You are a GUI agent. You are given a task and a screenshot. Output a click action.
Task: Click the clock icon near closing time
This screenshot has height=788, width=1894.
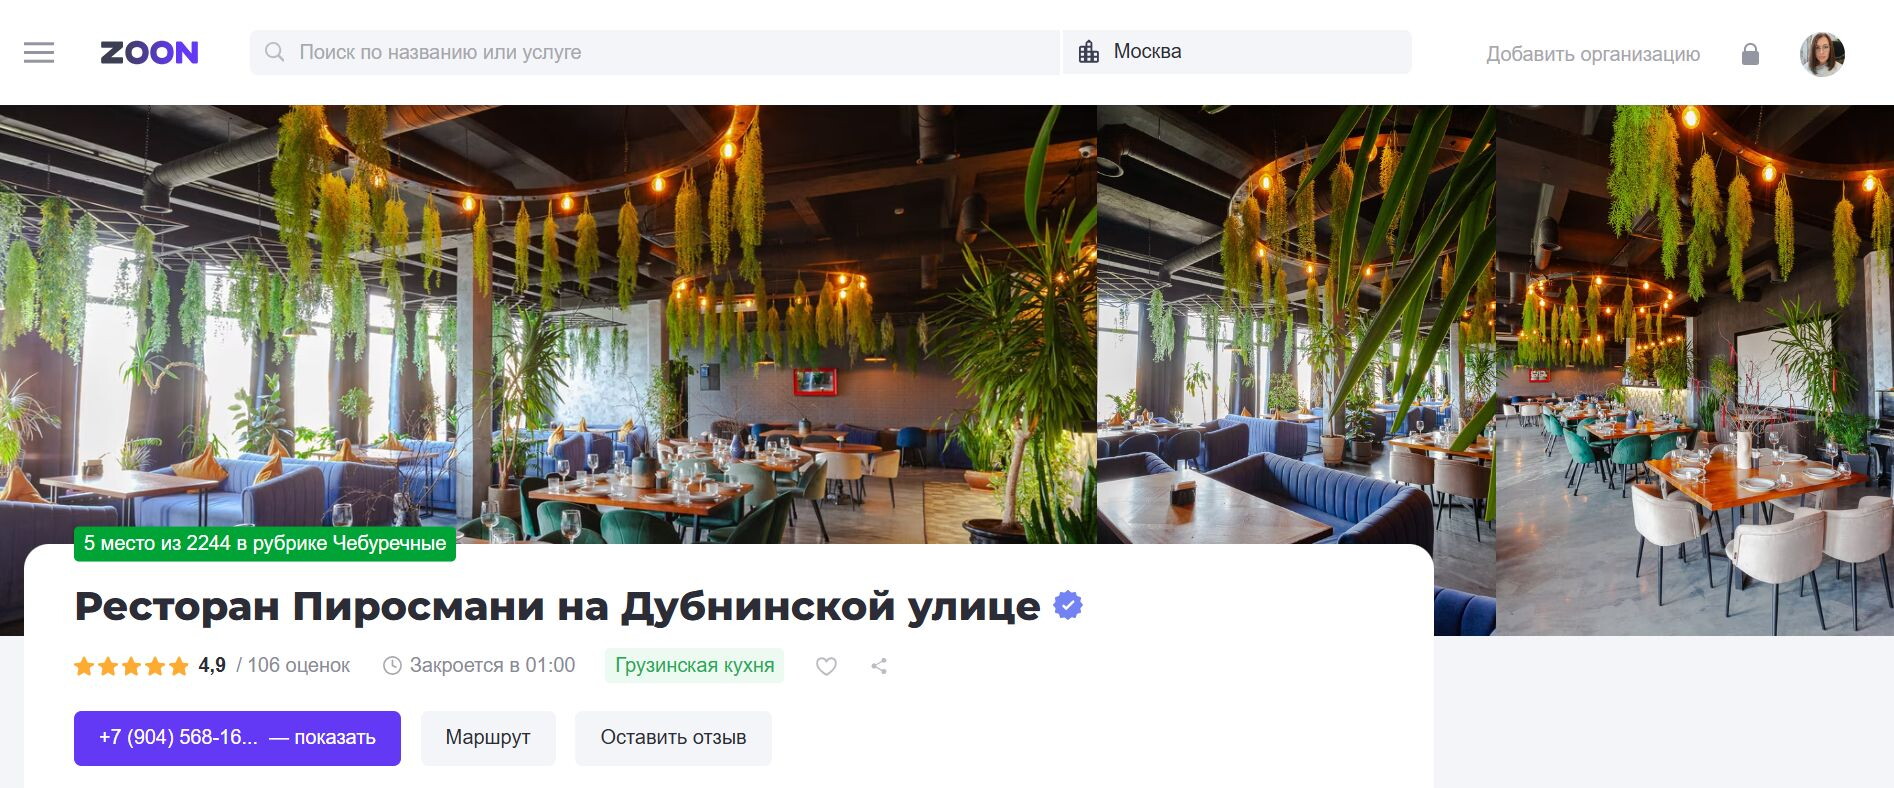tap(392, 665)
